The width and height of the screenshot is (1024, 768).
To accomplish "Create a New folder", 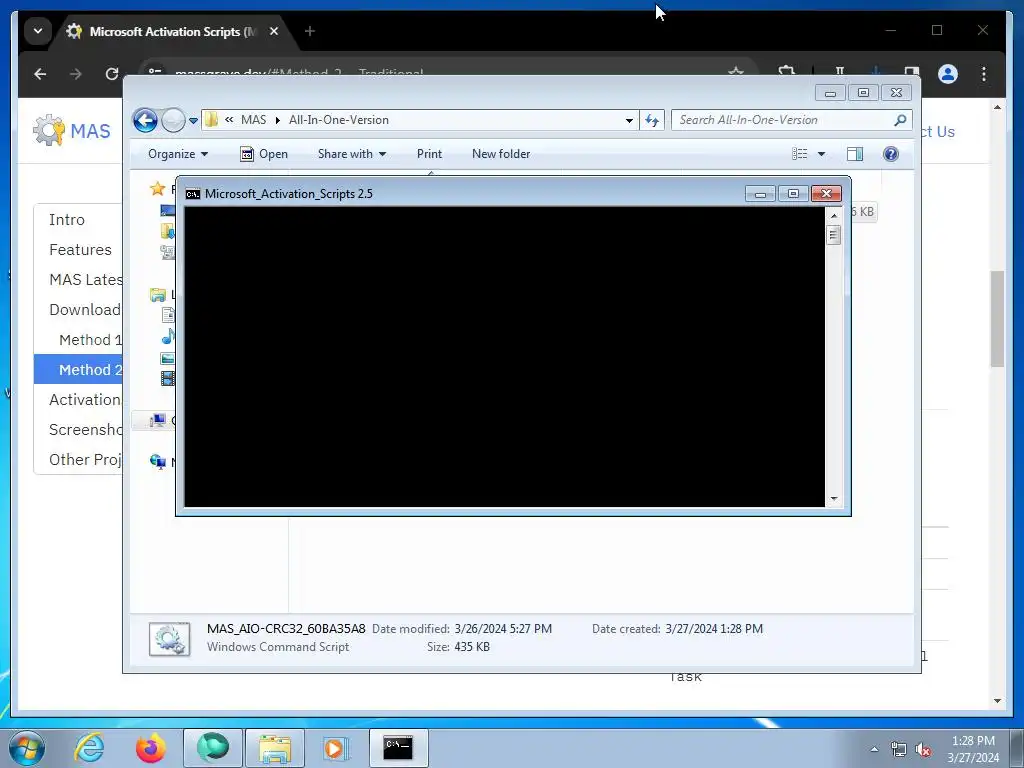I will [501, 154].
